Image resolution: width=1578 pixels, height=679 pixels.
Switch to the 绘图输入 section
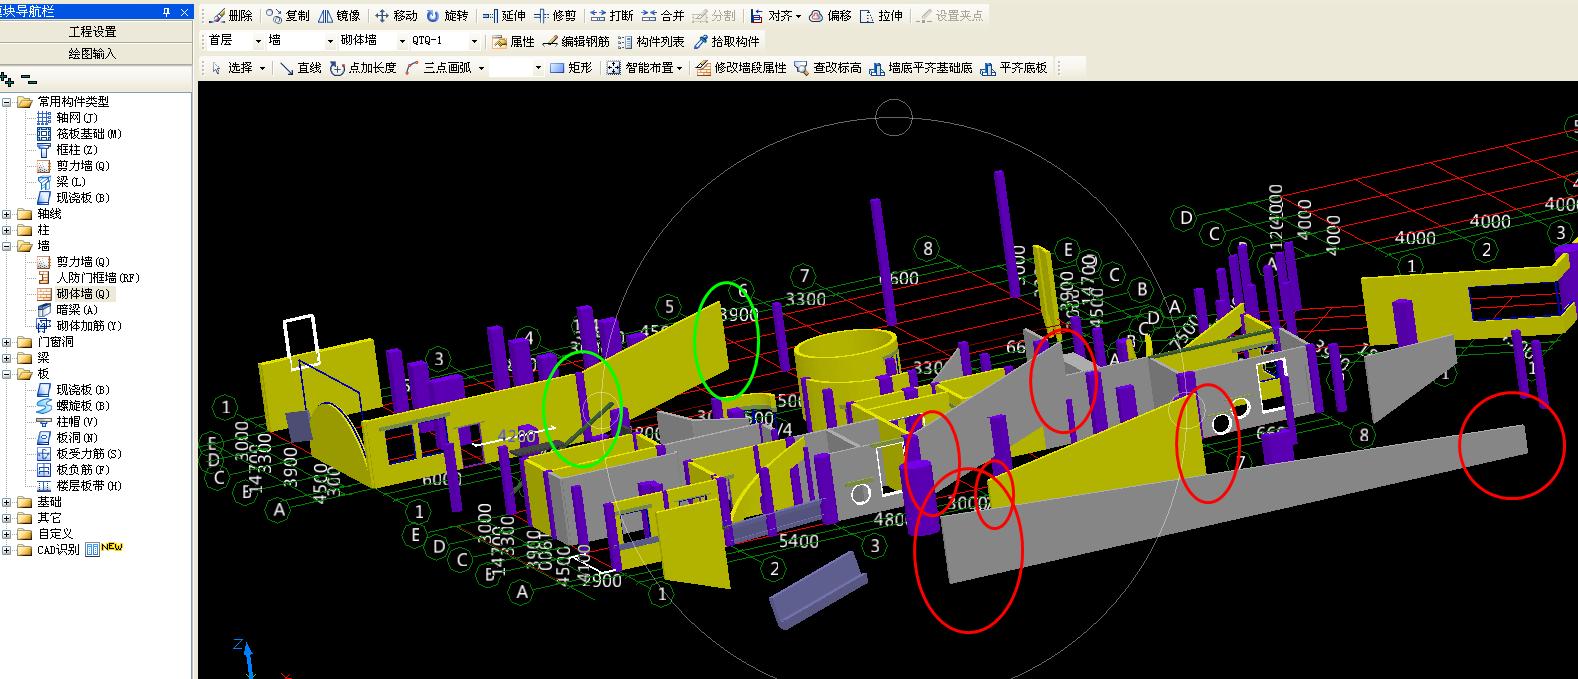(93, 54)
